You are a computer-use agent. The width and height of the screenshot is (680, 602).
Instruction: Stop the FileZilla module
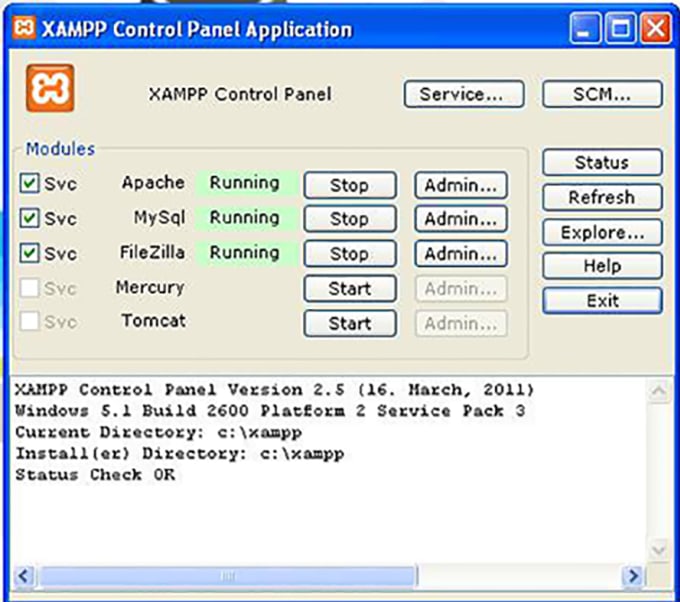pyautogui.click(x=350, y=254)
